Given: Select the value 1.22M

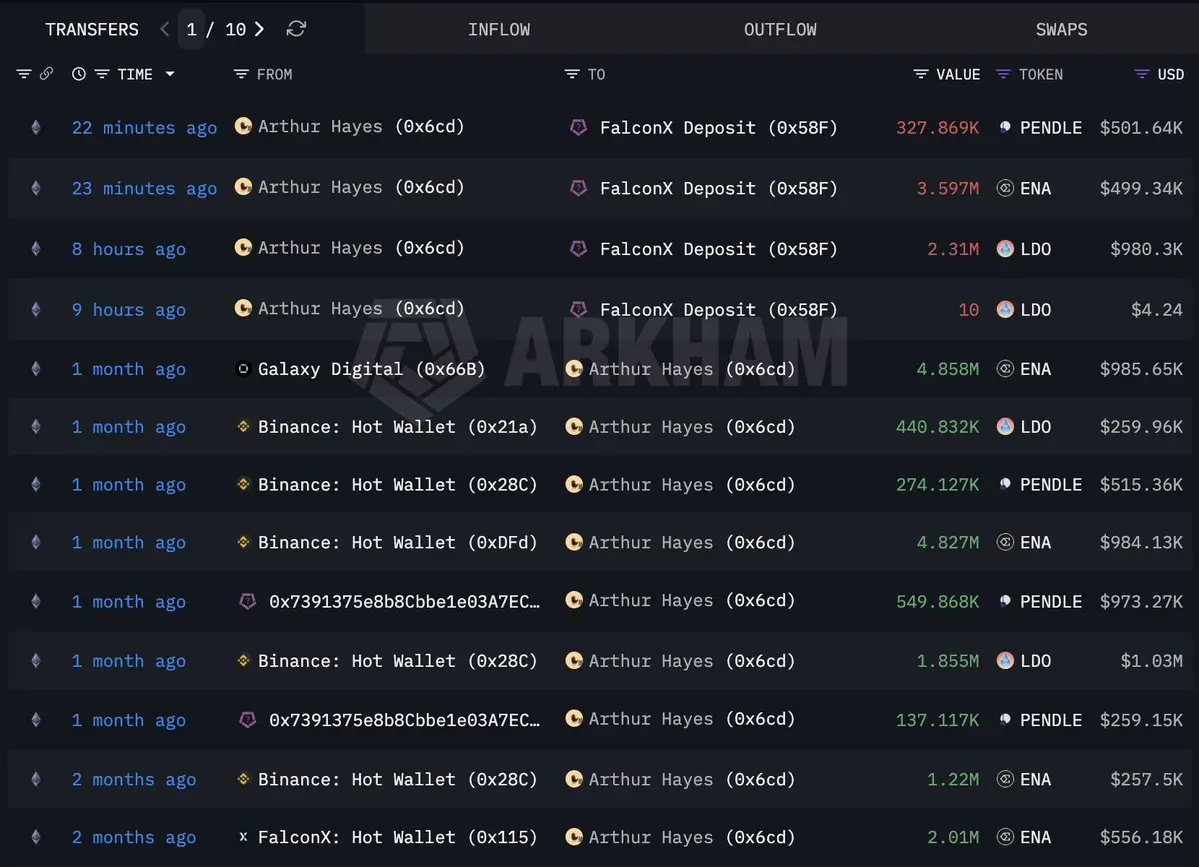Looking at the screenshot, I should [953, 779].
